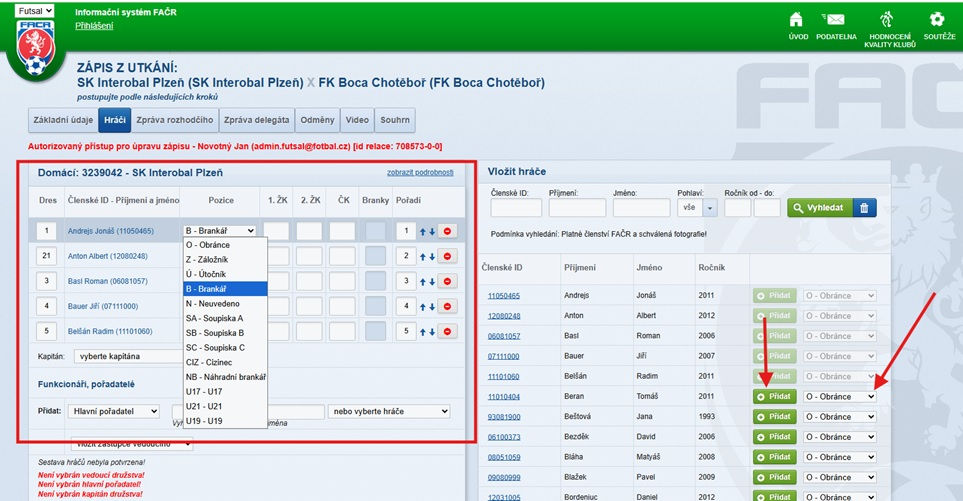Image resolution: width=963 pixels, height=501 pixels.
Task: Open position dropdown for Blažek Pavel
Action: [840, 477]
